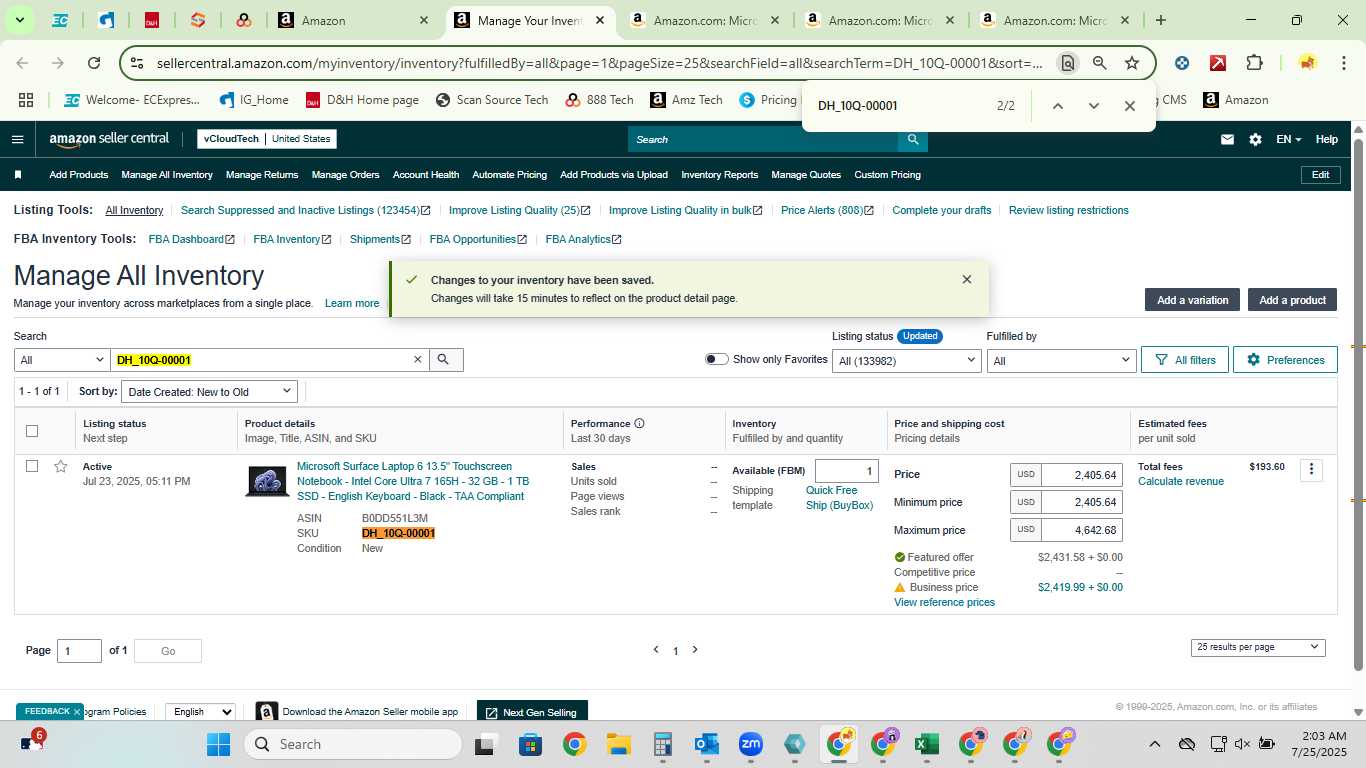Click View reference prices link

pyautogui.click(x=944, y=603)
